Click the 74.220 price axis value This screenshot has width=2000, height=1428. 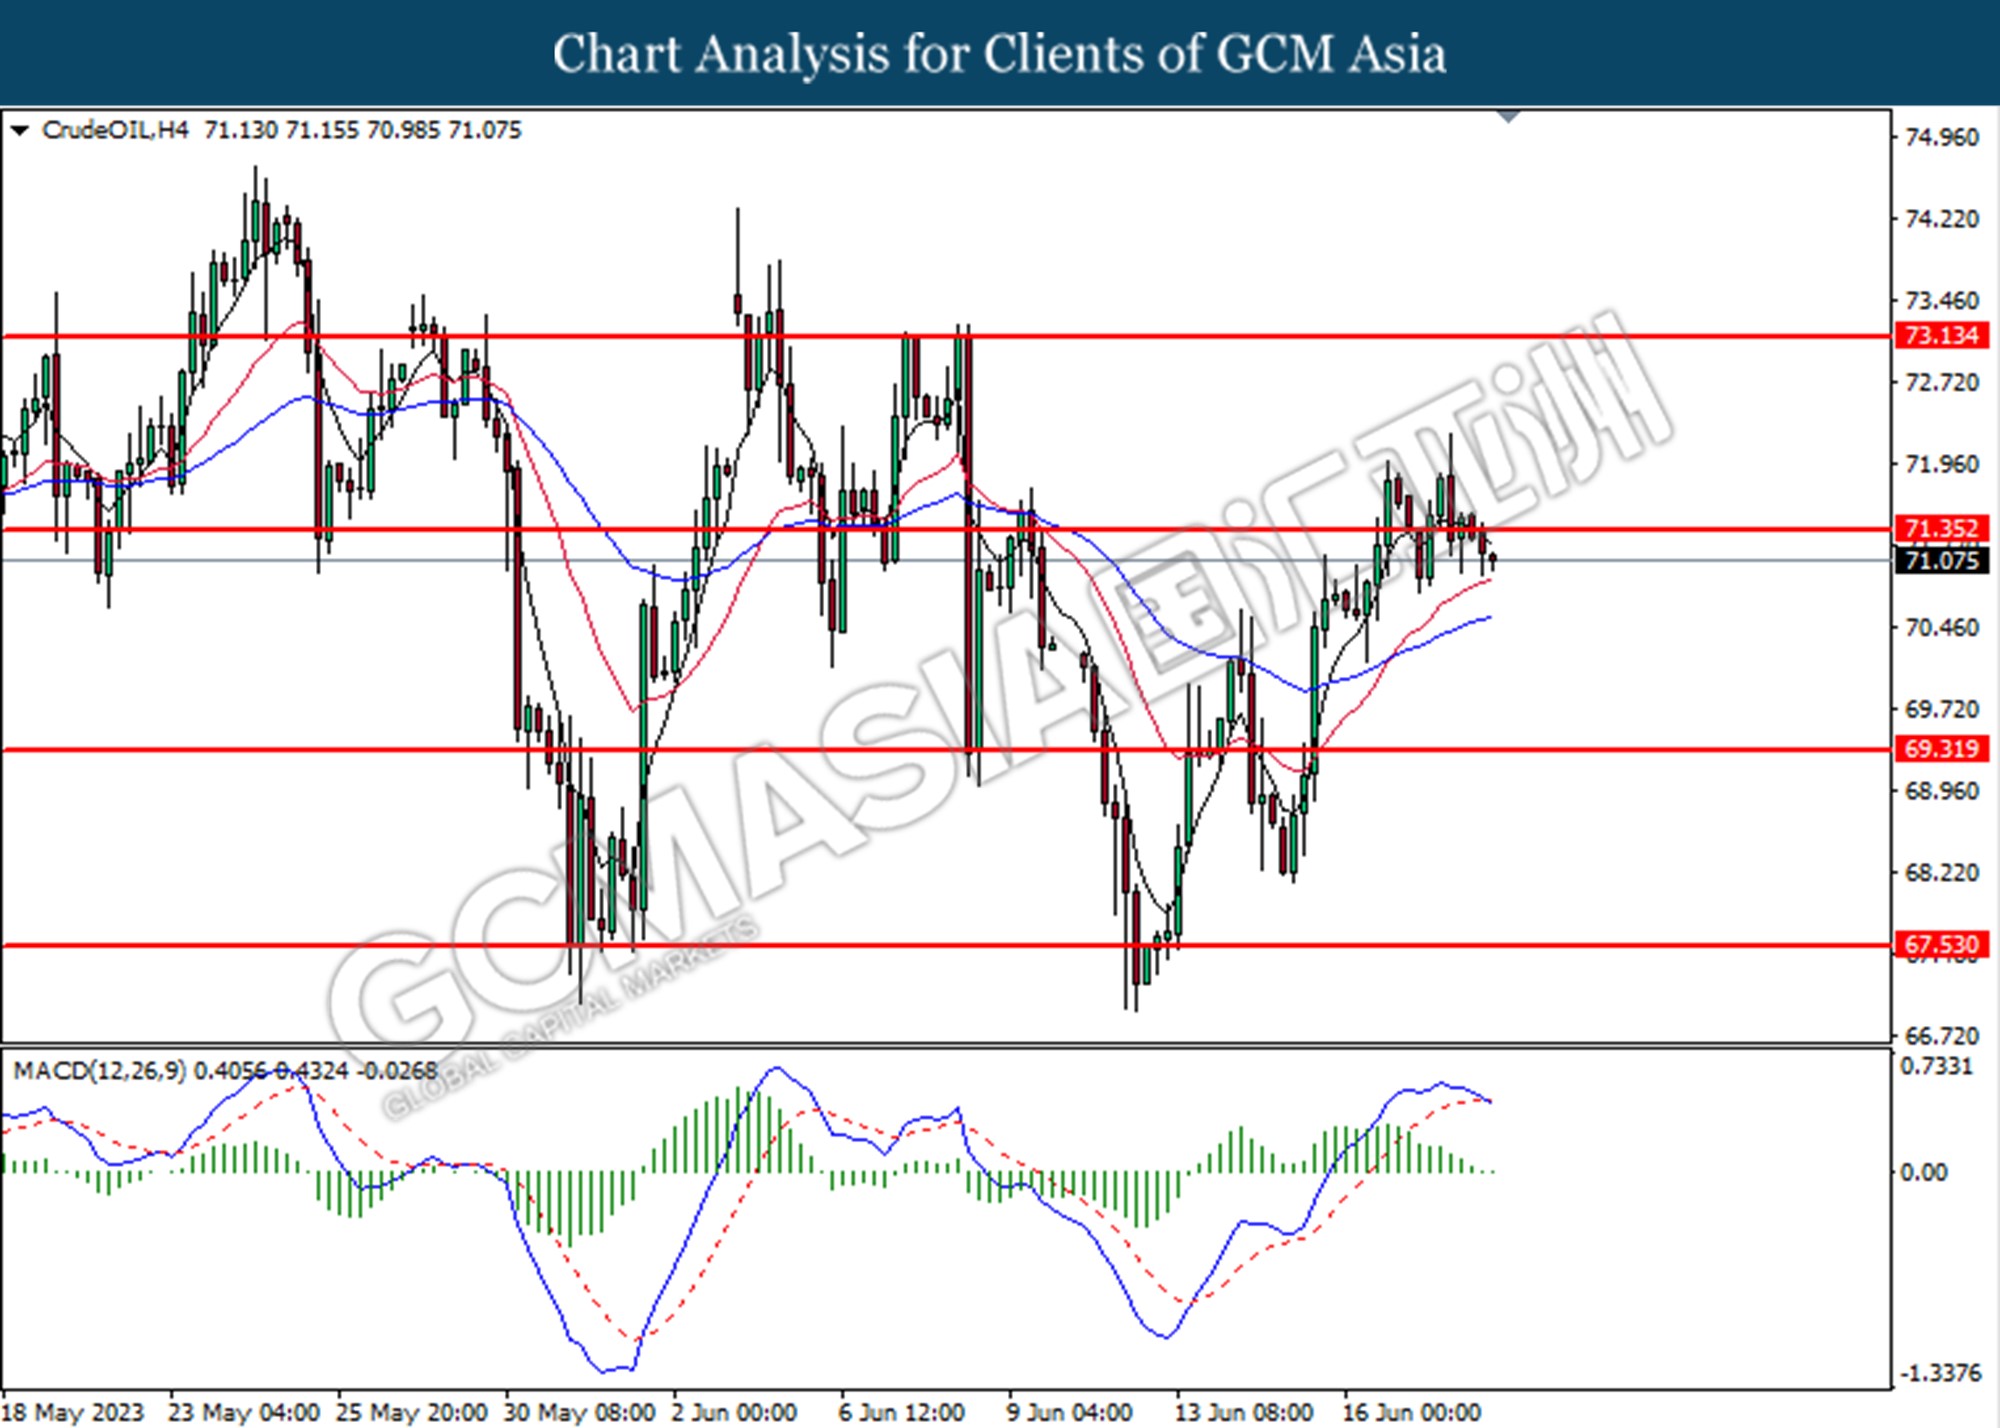click(x=1941, y=219)
